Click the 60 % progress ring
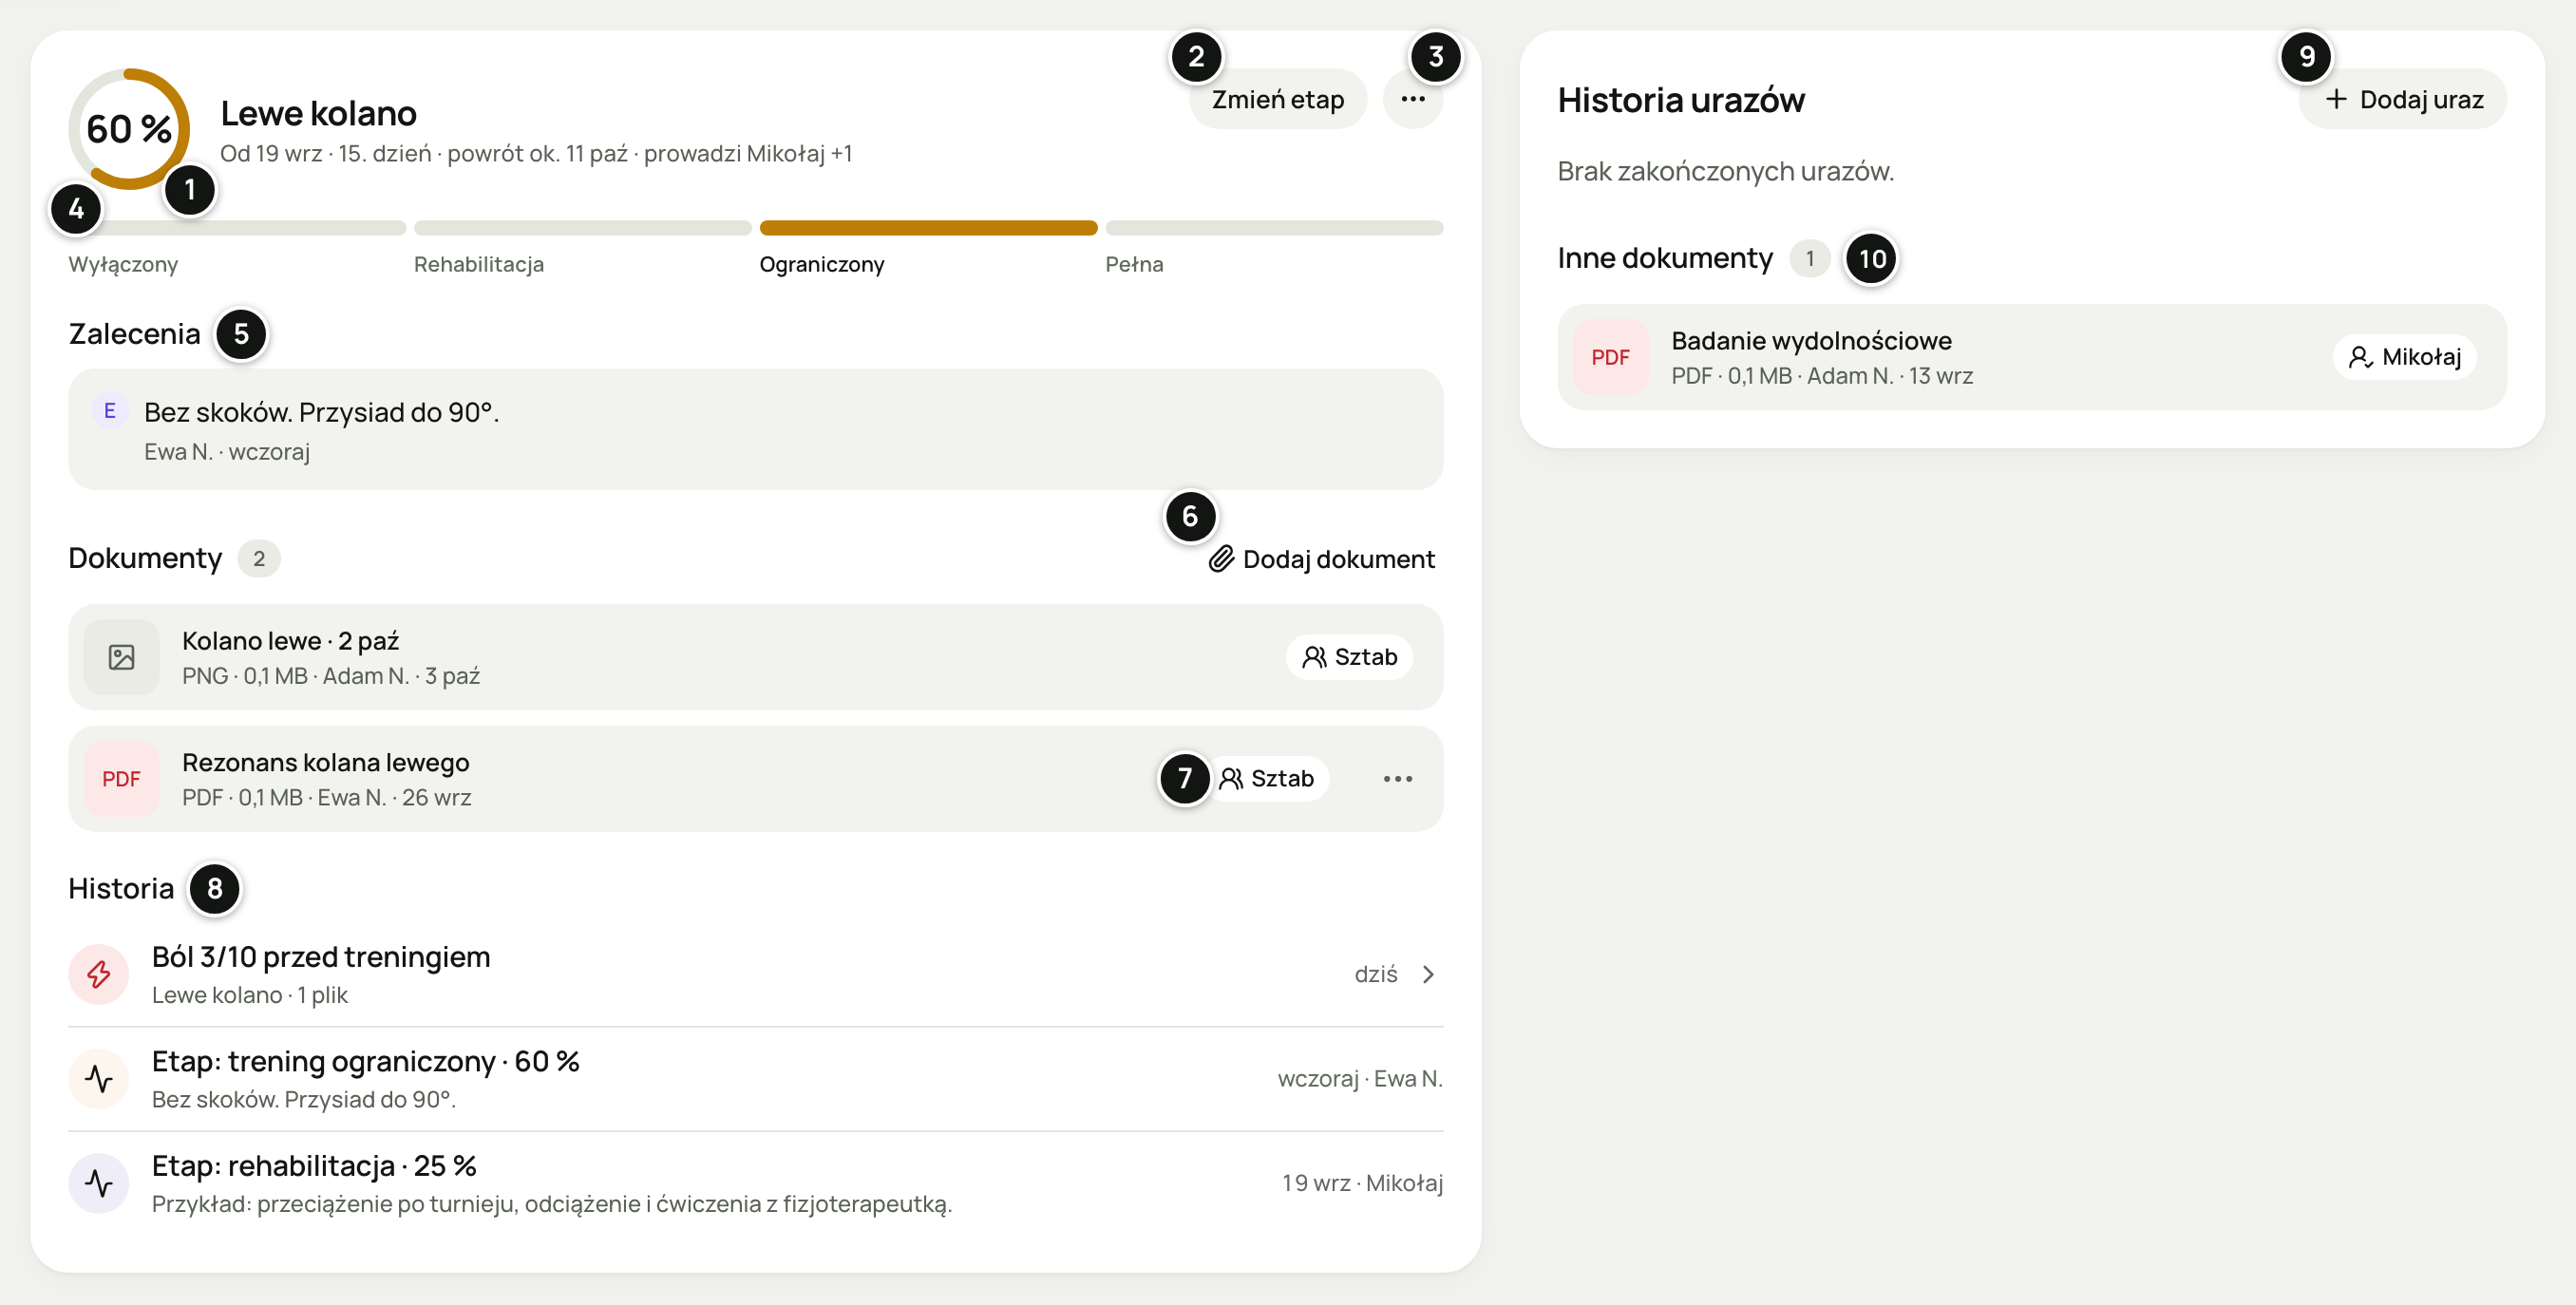The image size is (2576, 1305). 129,129
